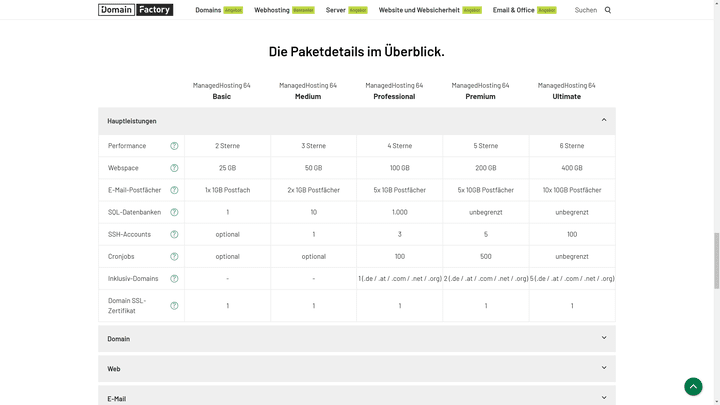Collapse the Hauptleistungen section
720x405 pixels.
click(x=357, y=121)
